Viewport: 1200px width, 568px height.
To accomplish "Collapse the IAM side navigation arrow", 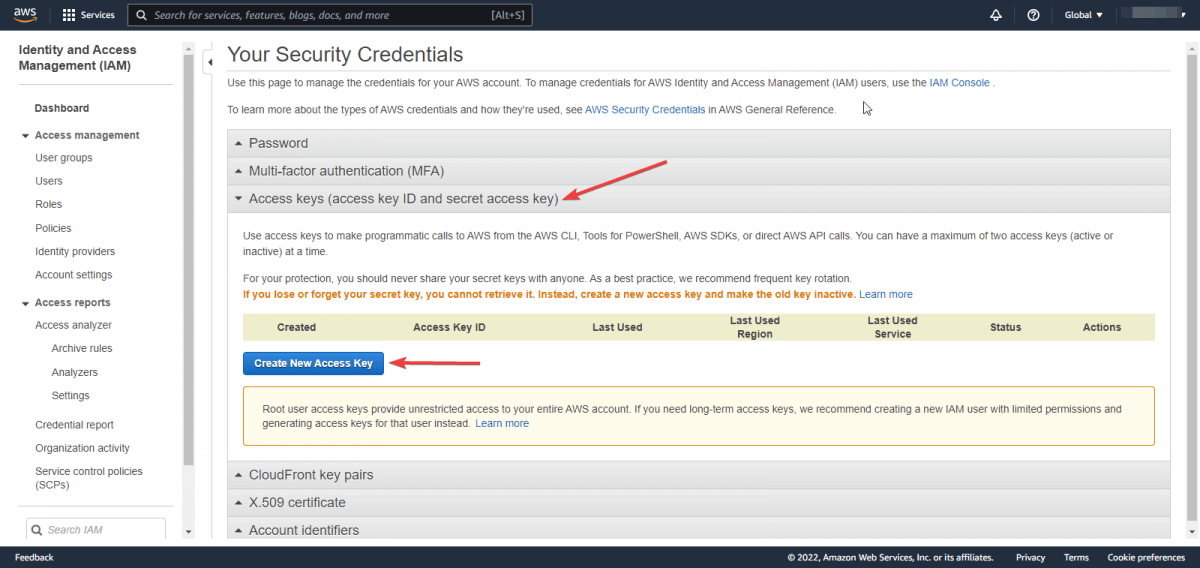I will [x=208, y=63].
